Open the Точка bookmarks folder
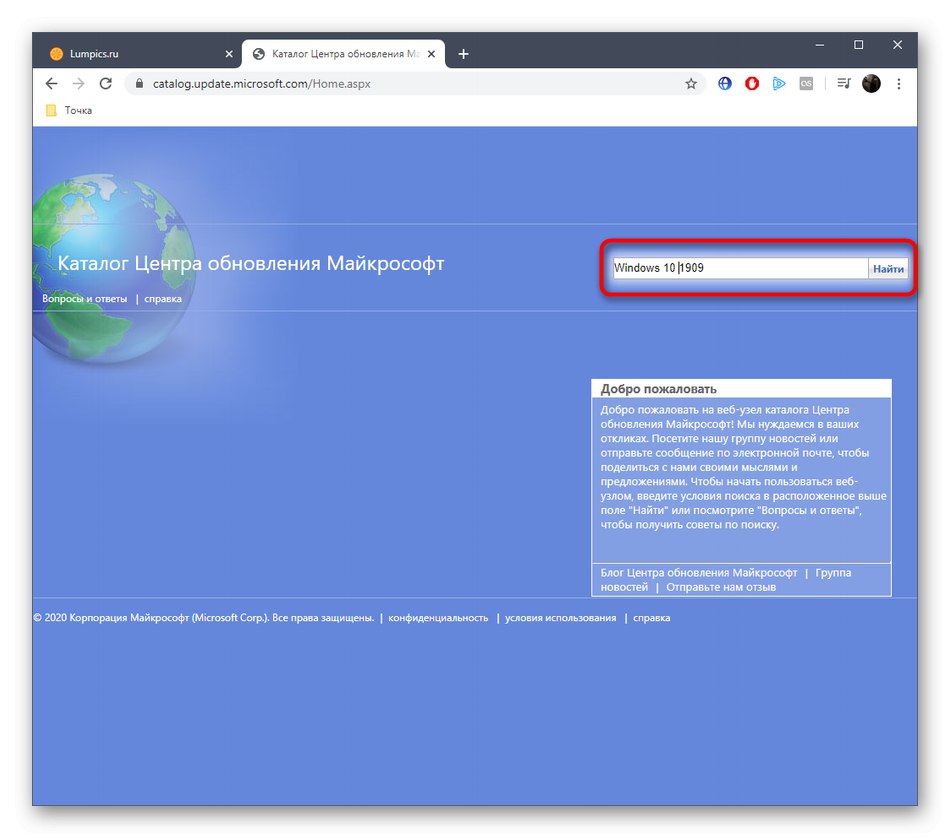This screenshot has width=950, height=838. (69, 110)
